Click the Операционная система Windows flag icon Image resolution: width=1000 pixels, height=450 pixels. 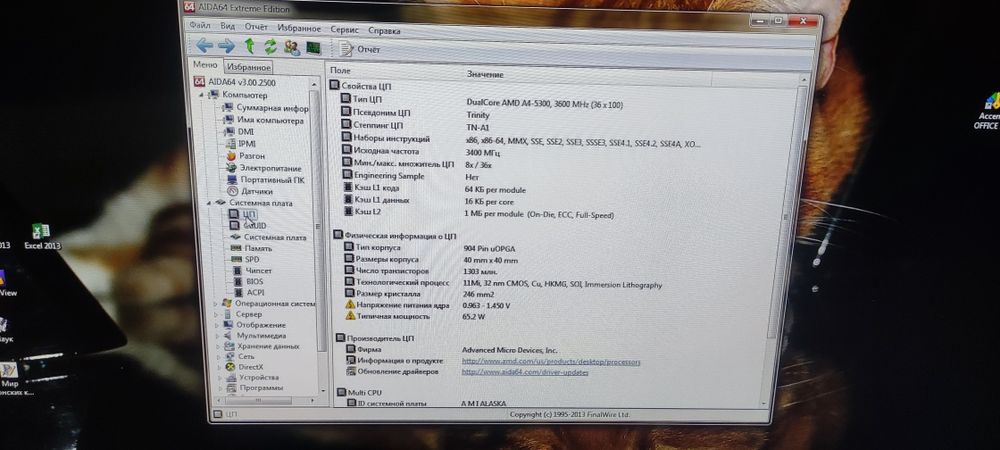227,303
